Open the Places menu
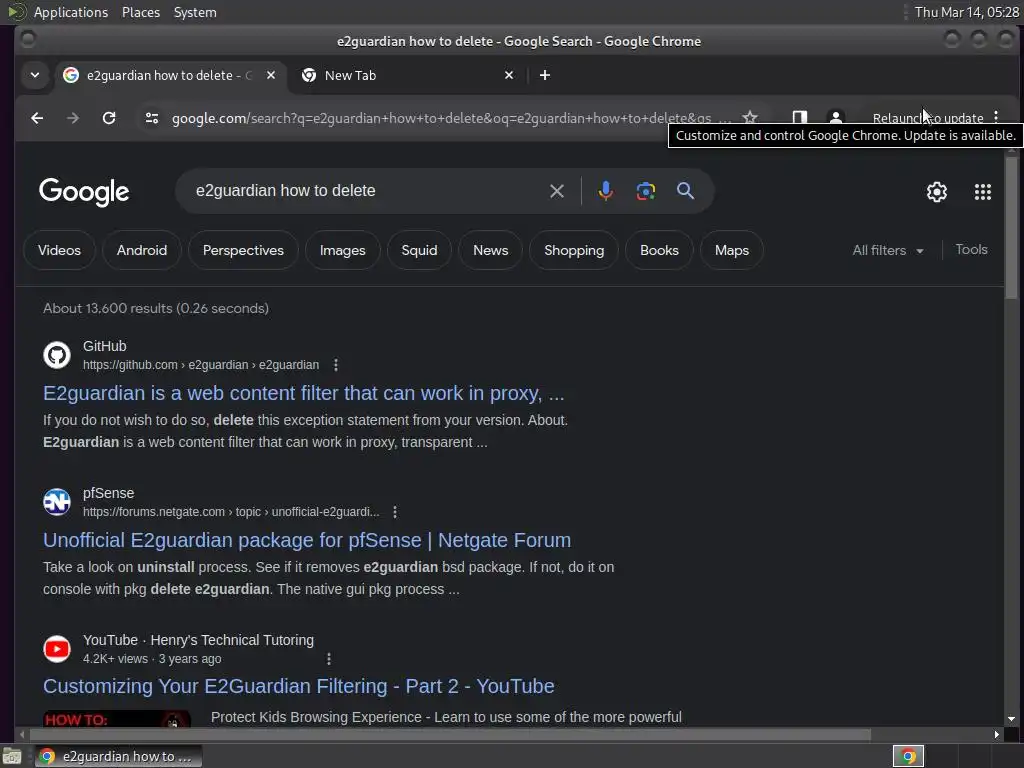 pos(140,12)
